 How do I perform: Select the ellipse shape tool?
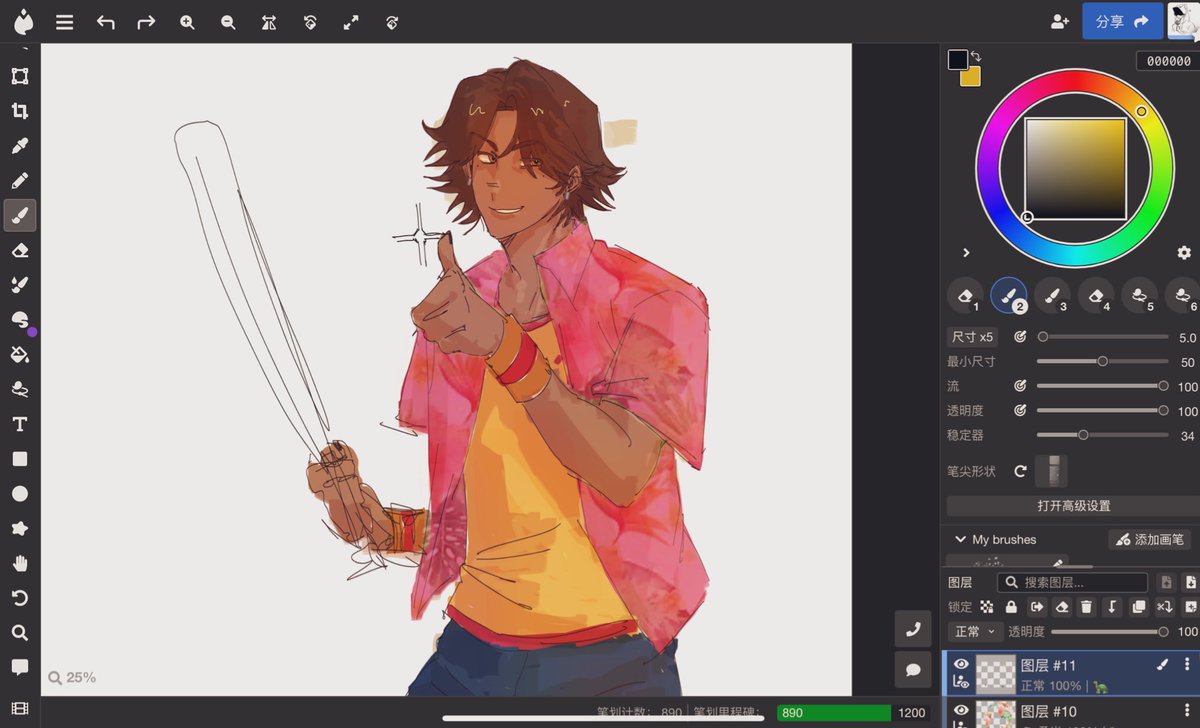(x=19, y=494)
